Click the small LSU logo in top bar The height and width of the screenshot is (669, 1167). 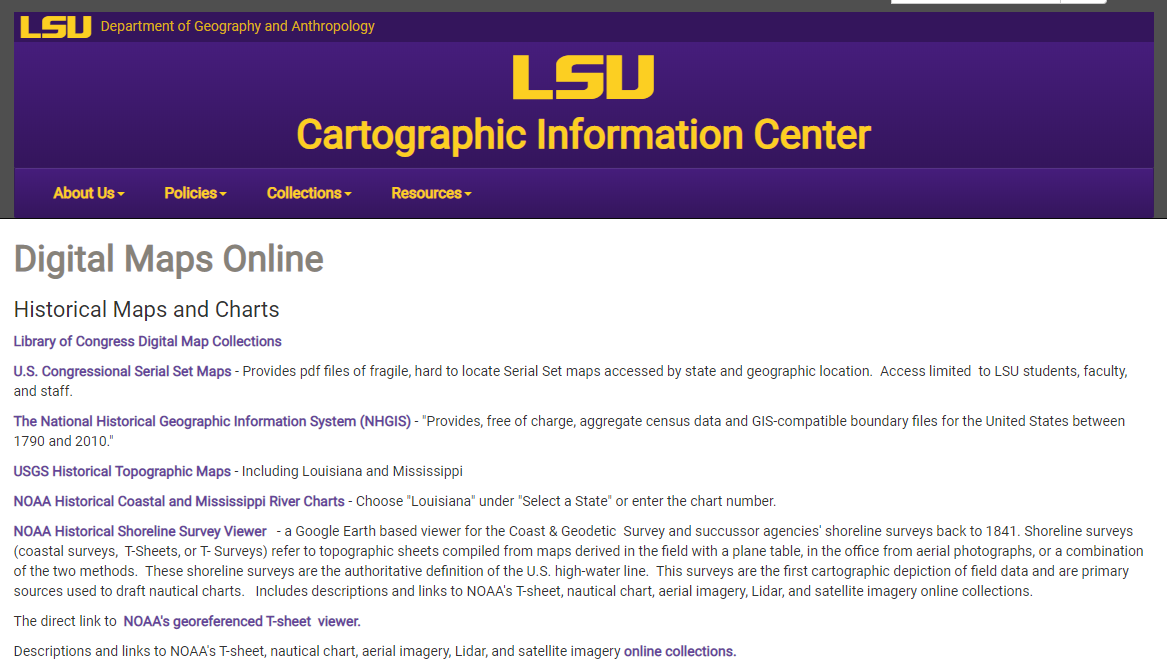pyautogui.click(x=56, y=27)
